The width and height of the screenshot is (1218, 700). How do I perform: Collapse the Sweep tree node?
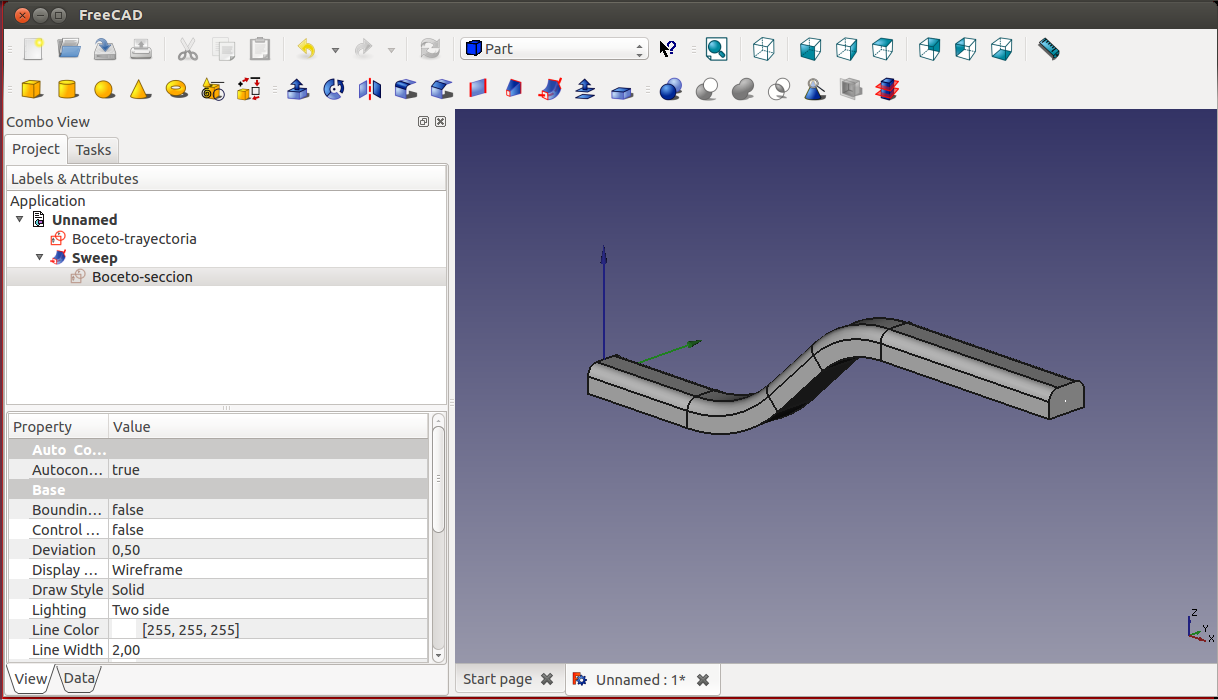(40, 258)
